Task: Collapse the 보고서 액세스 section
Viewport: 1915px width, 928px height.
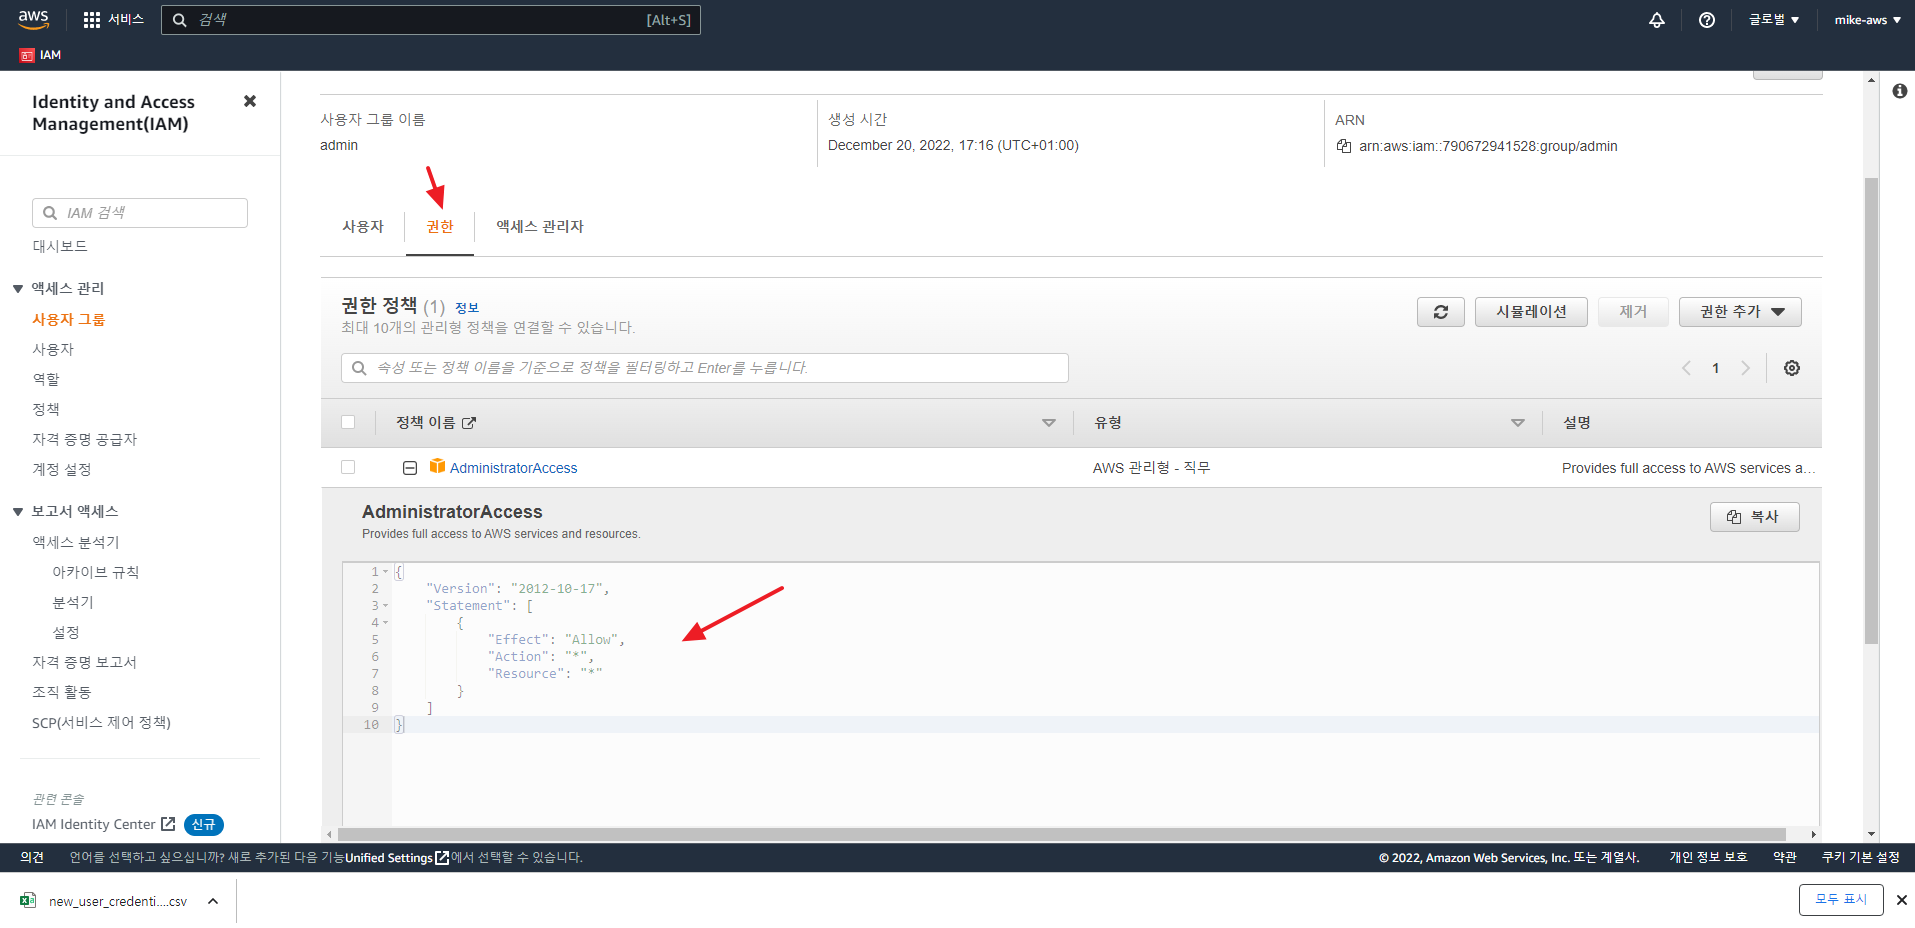Action: 18,512
